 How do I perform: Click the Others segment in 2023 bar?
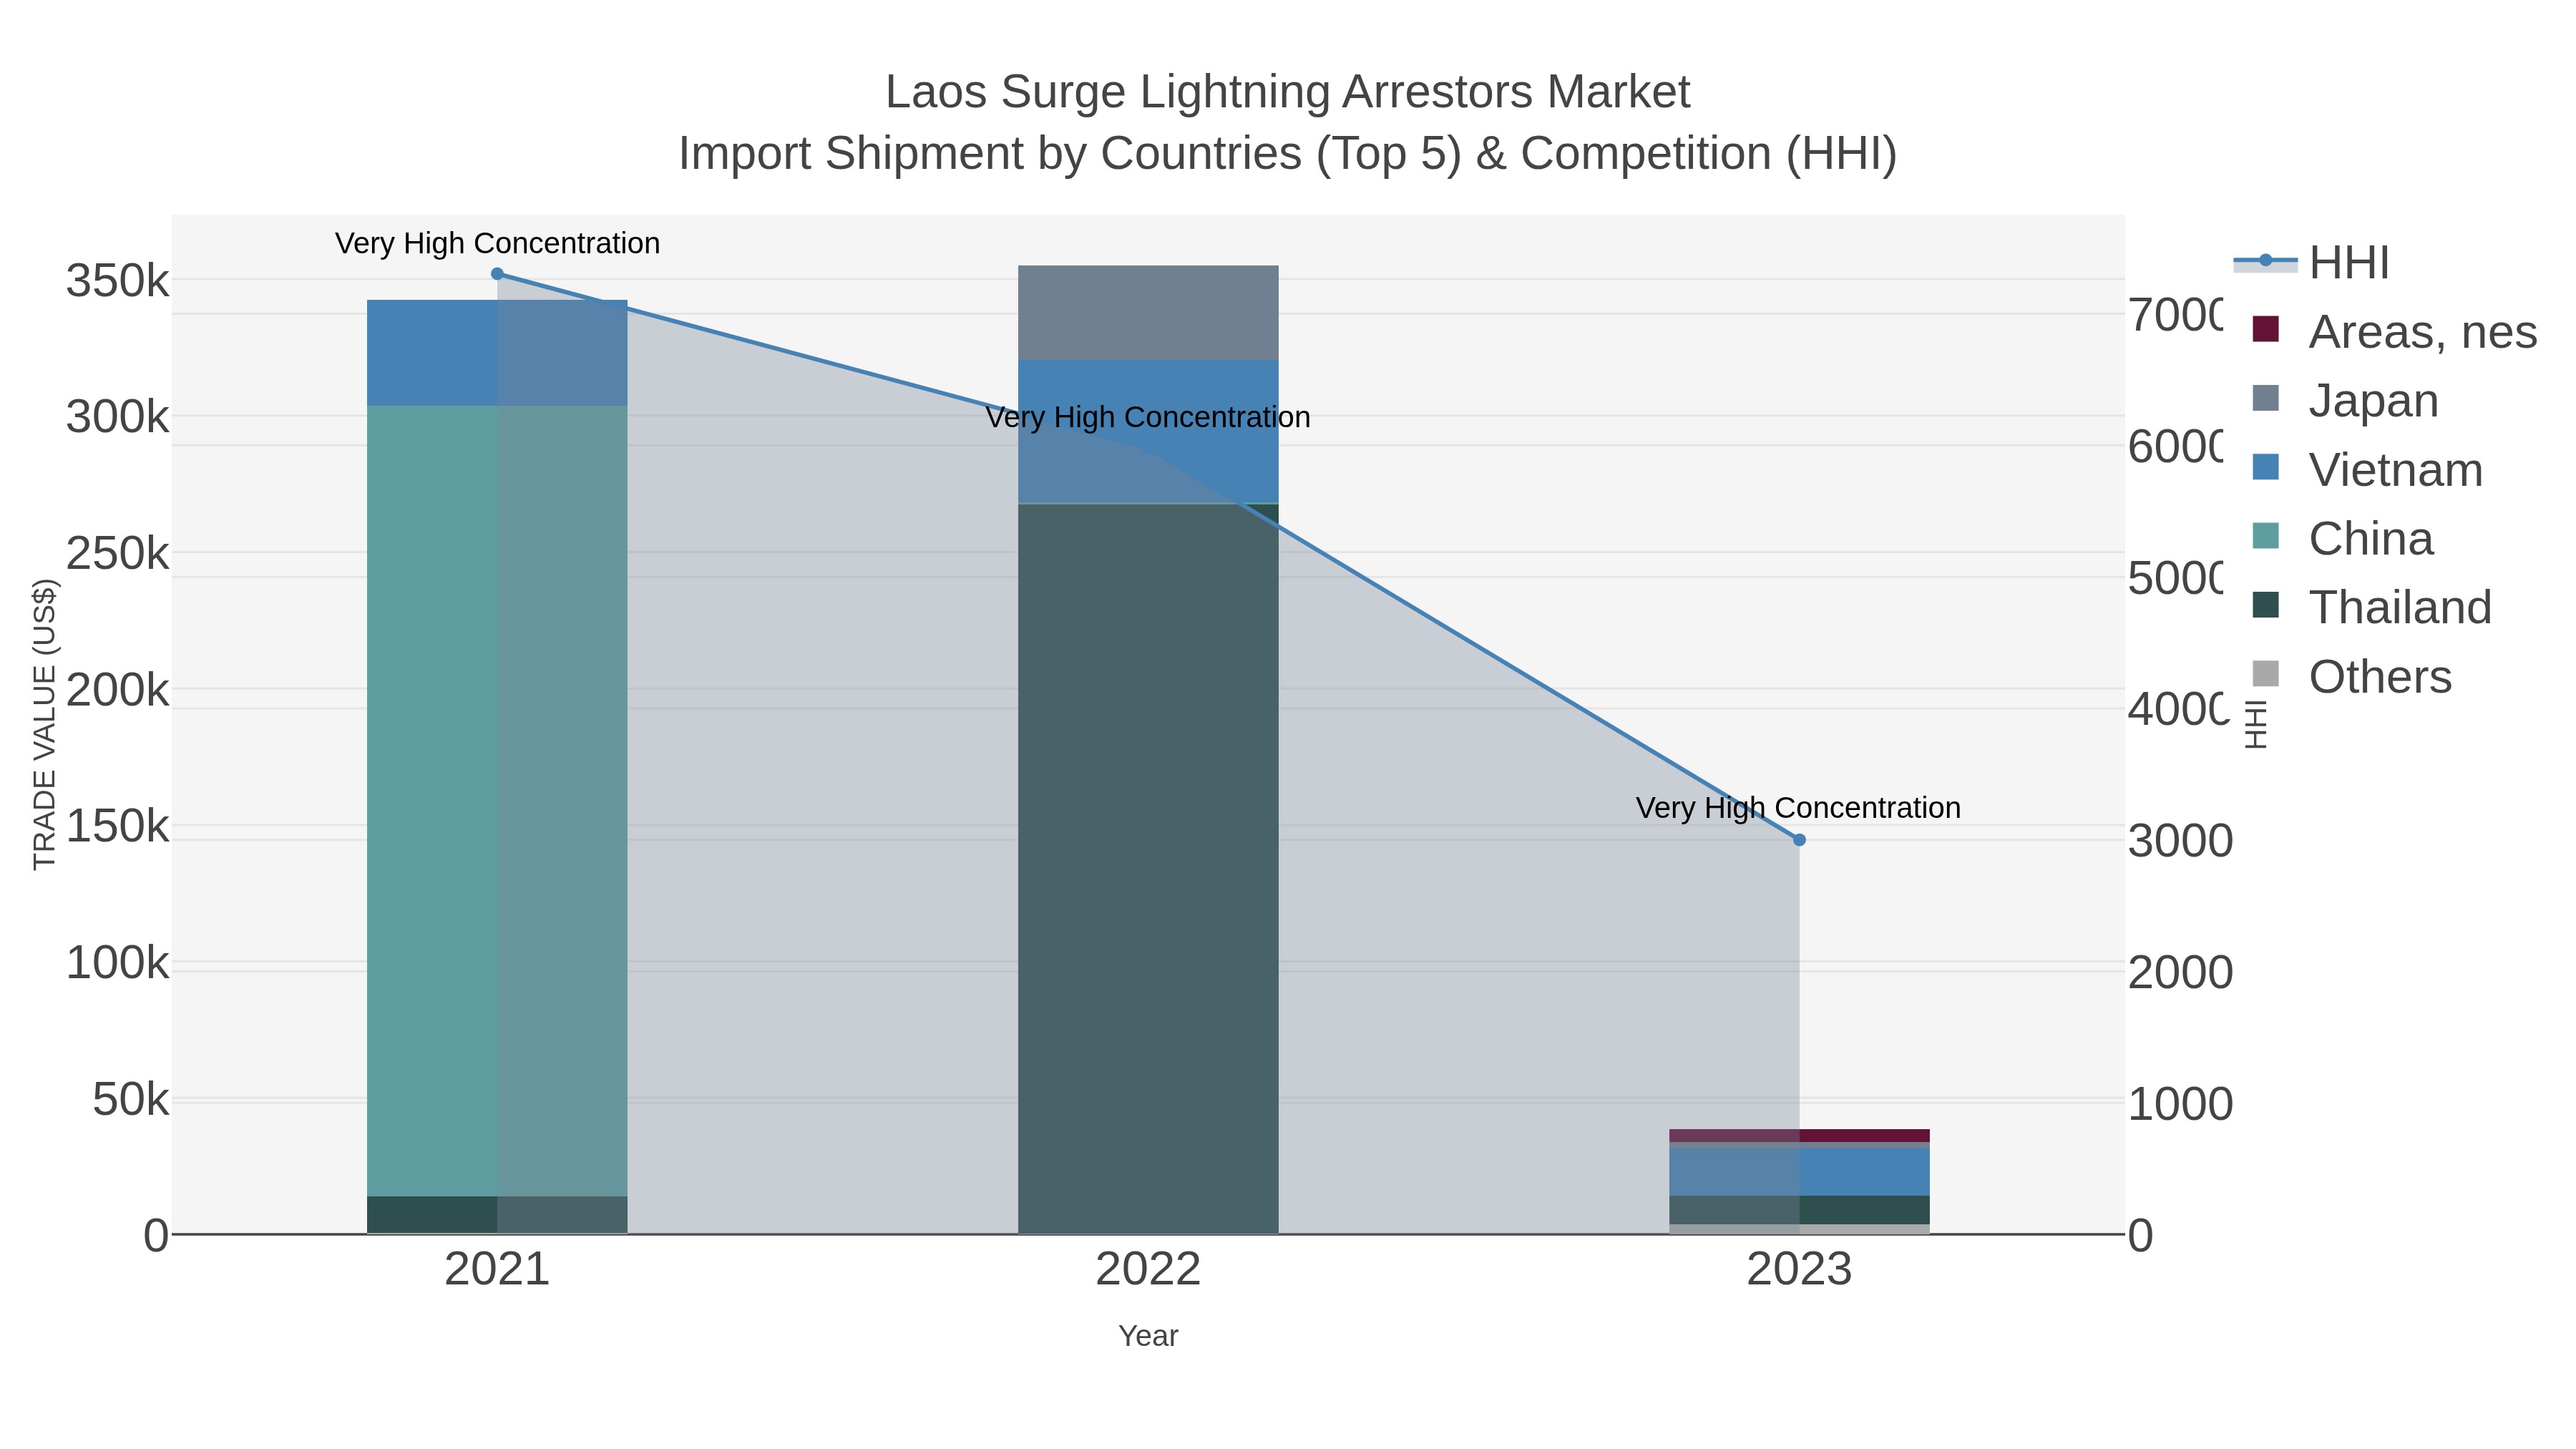(x=1799, y=1229)
